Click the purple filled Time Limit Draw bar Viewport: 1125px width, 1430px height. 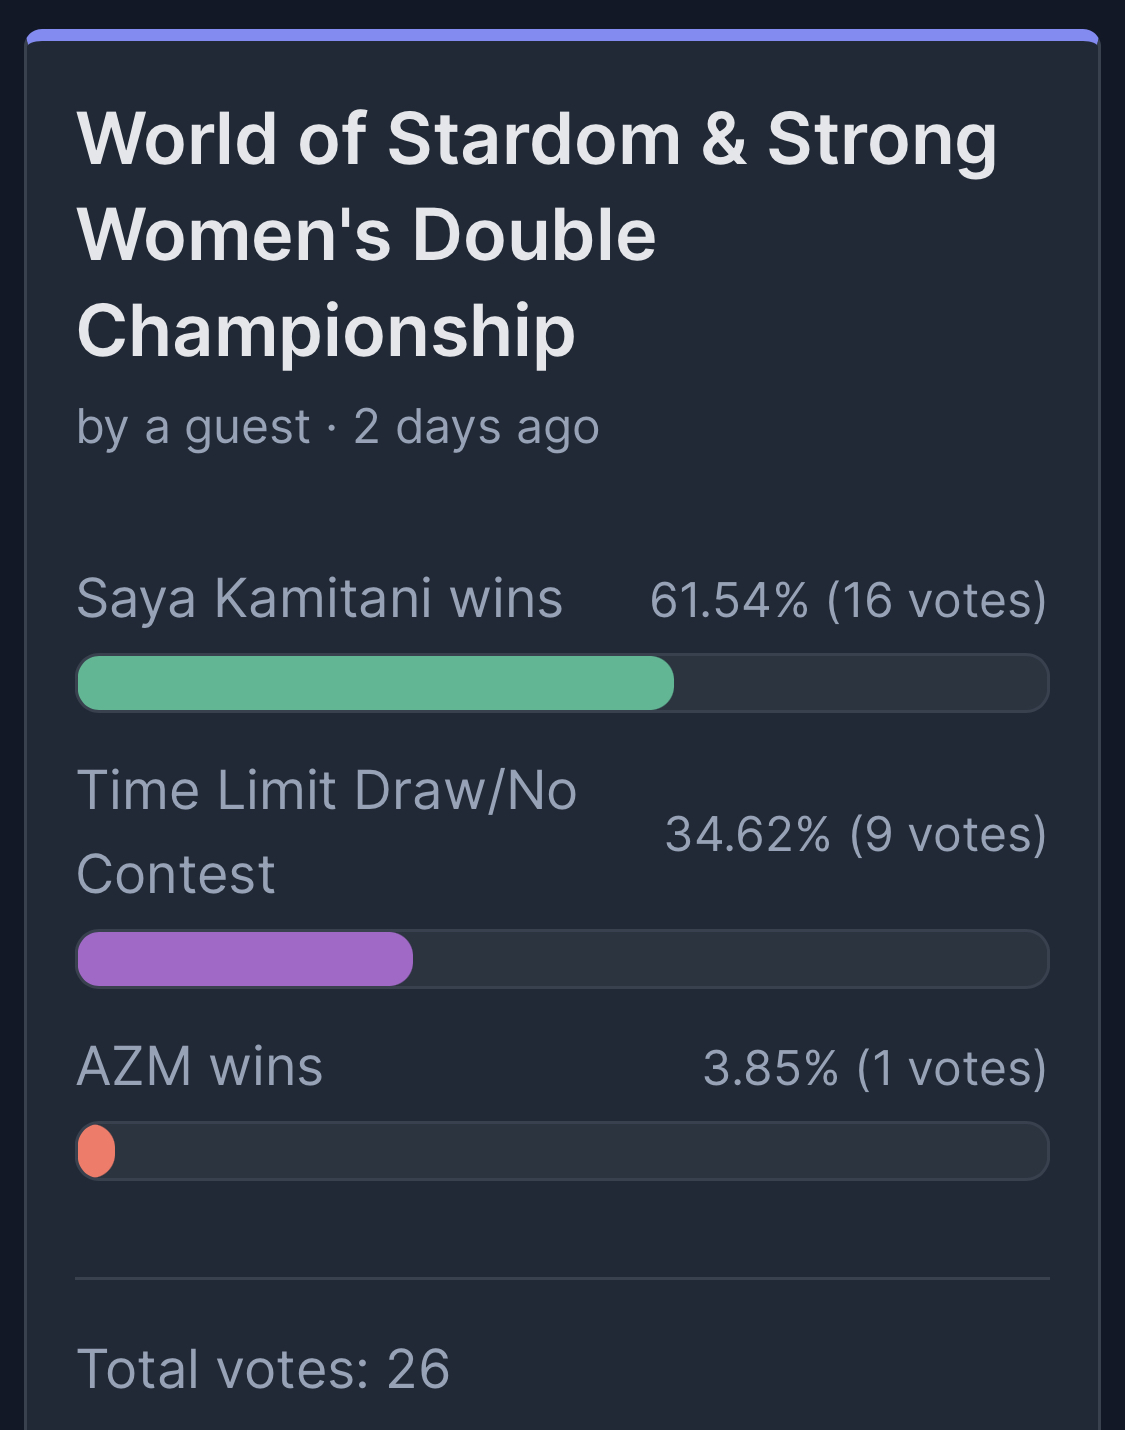point(245,960)
